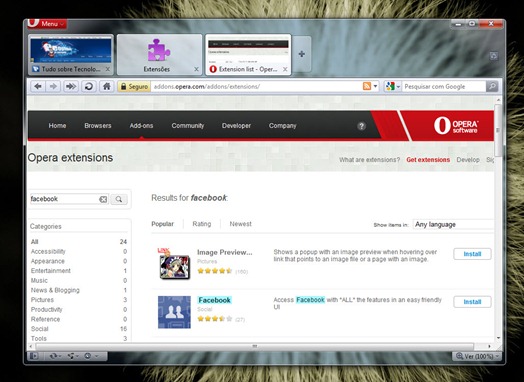
Task: Open the Opera Menu button
Action: point(46,24)
